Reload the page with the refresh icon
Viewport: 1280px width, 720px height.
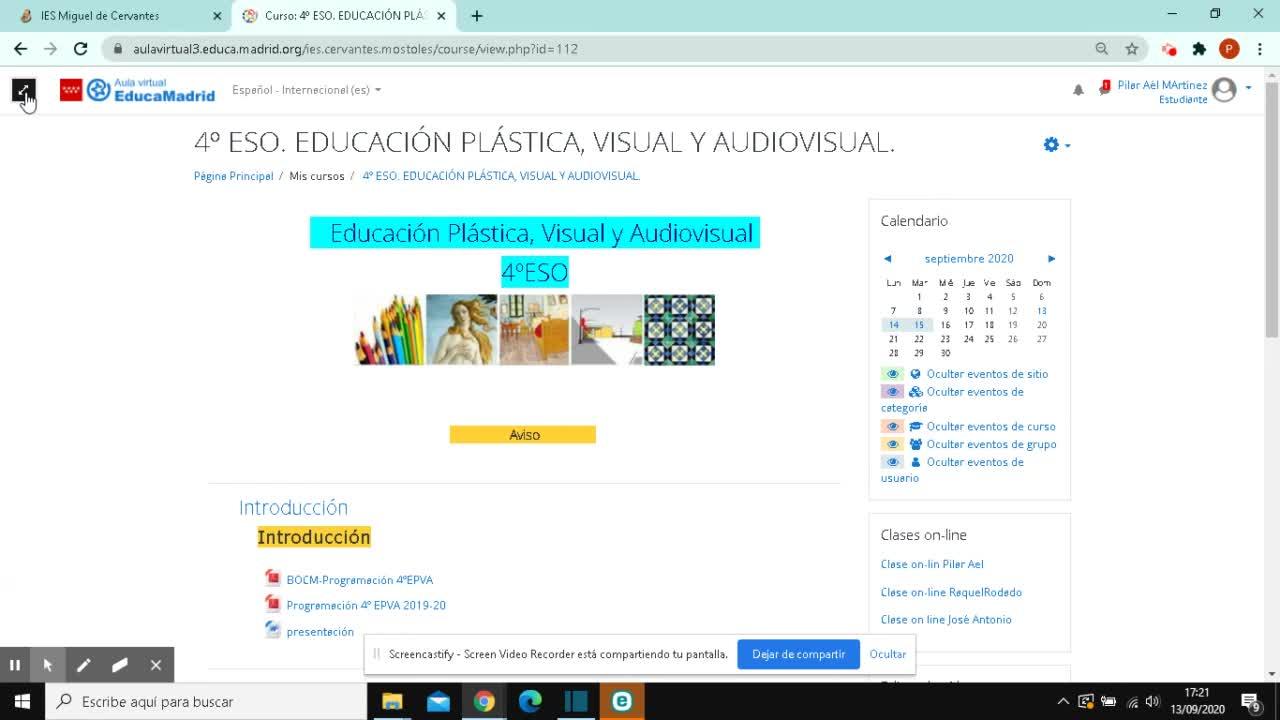(81, 49)
